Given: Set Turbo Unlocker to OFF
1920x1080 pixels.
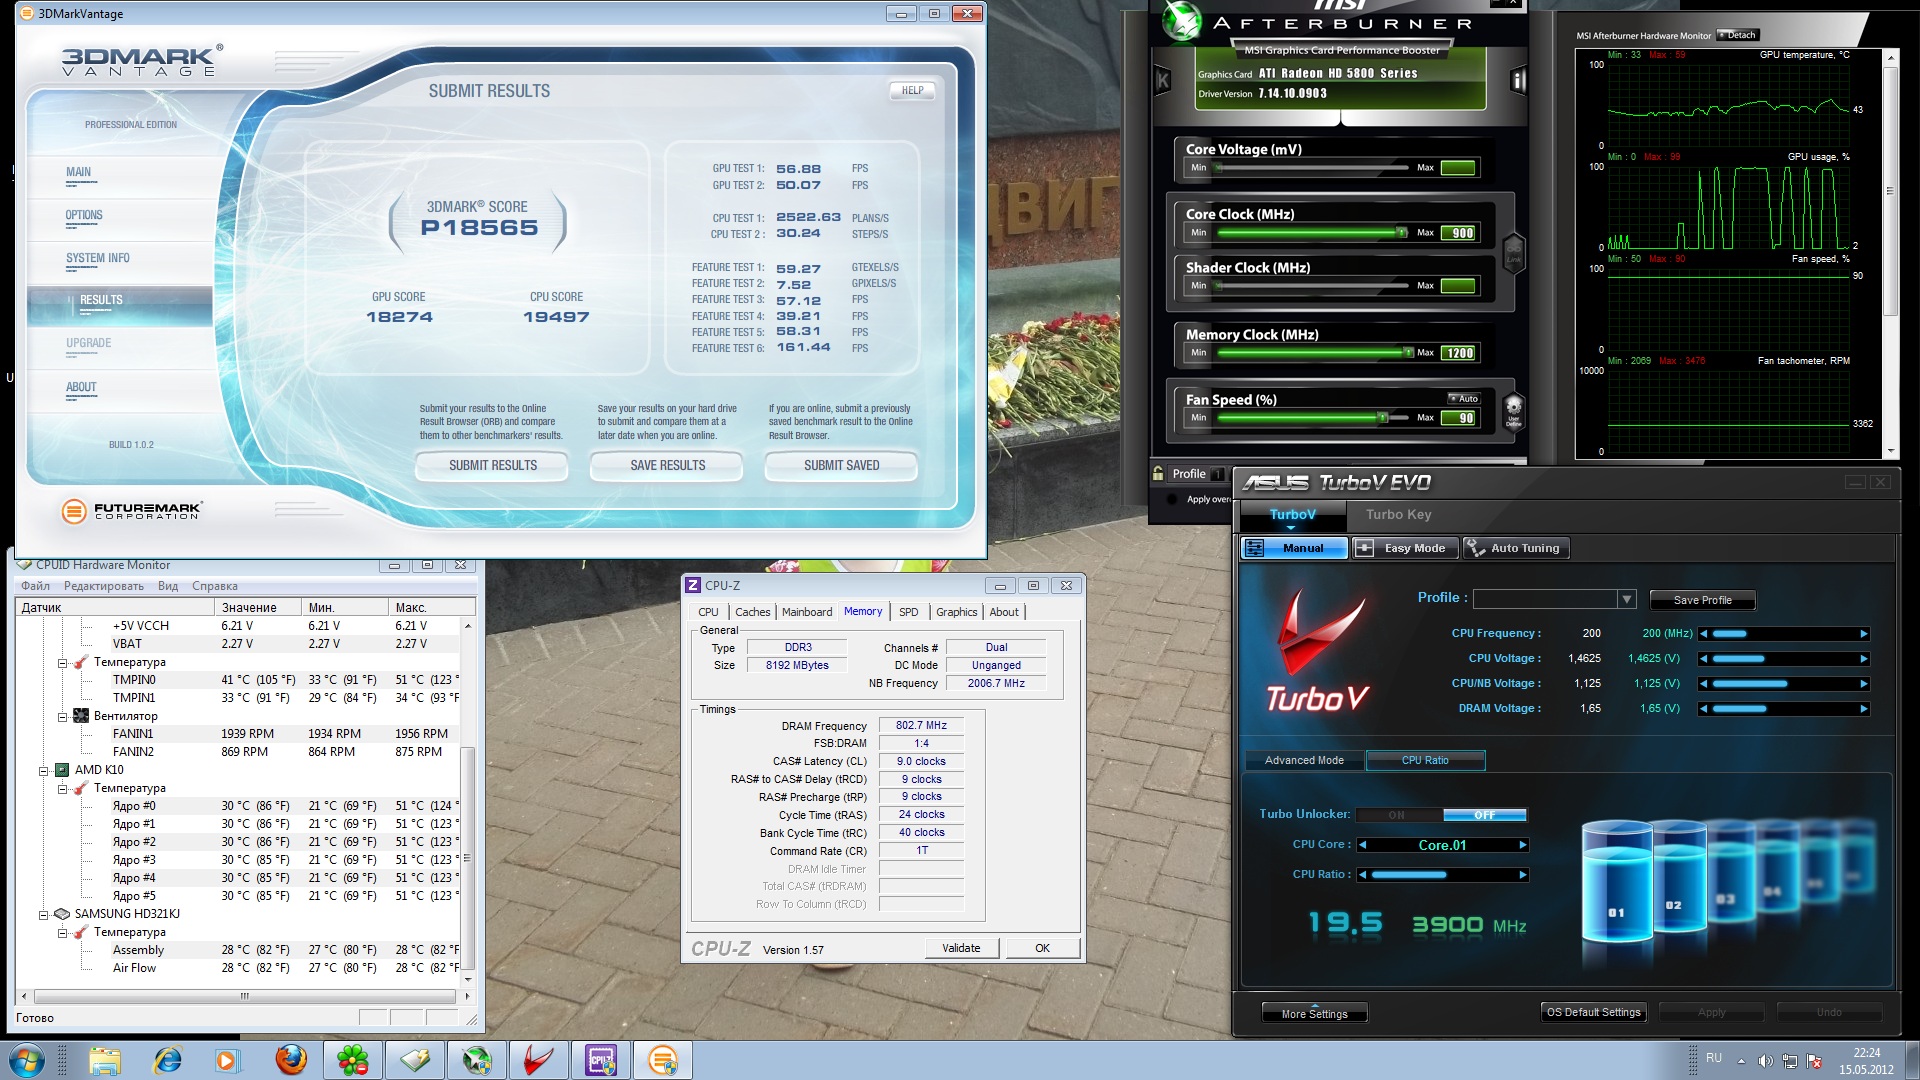Looking at the screenshot, I should pos(1485,815).
